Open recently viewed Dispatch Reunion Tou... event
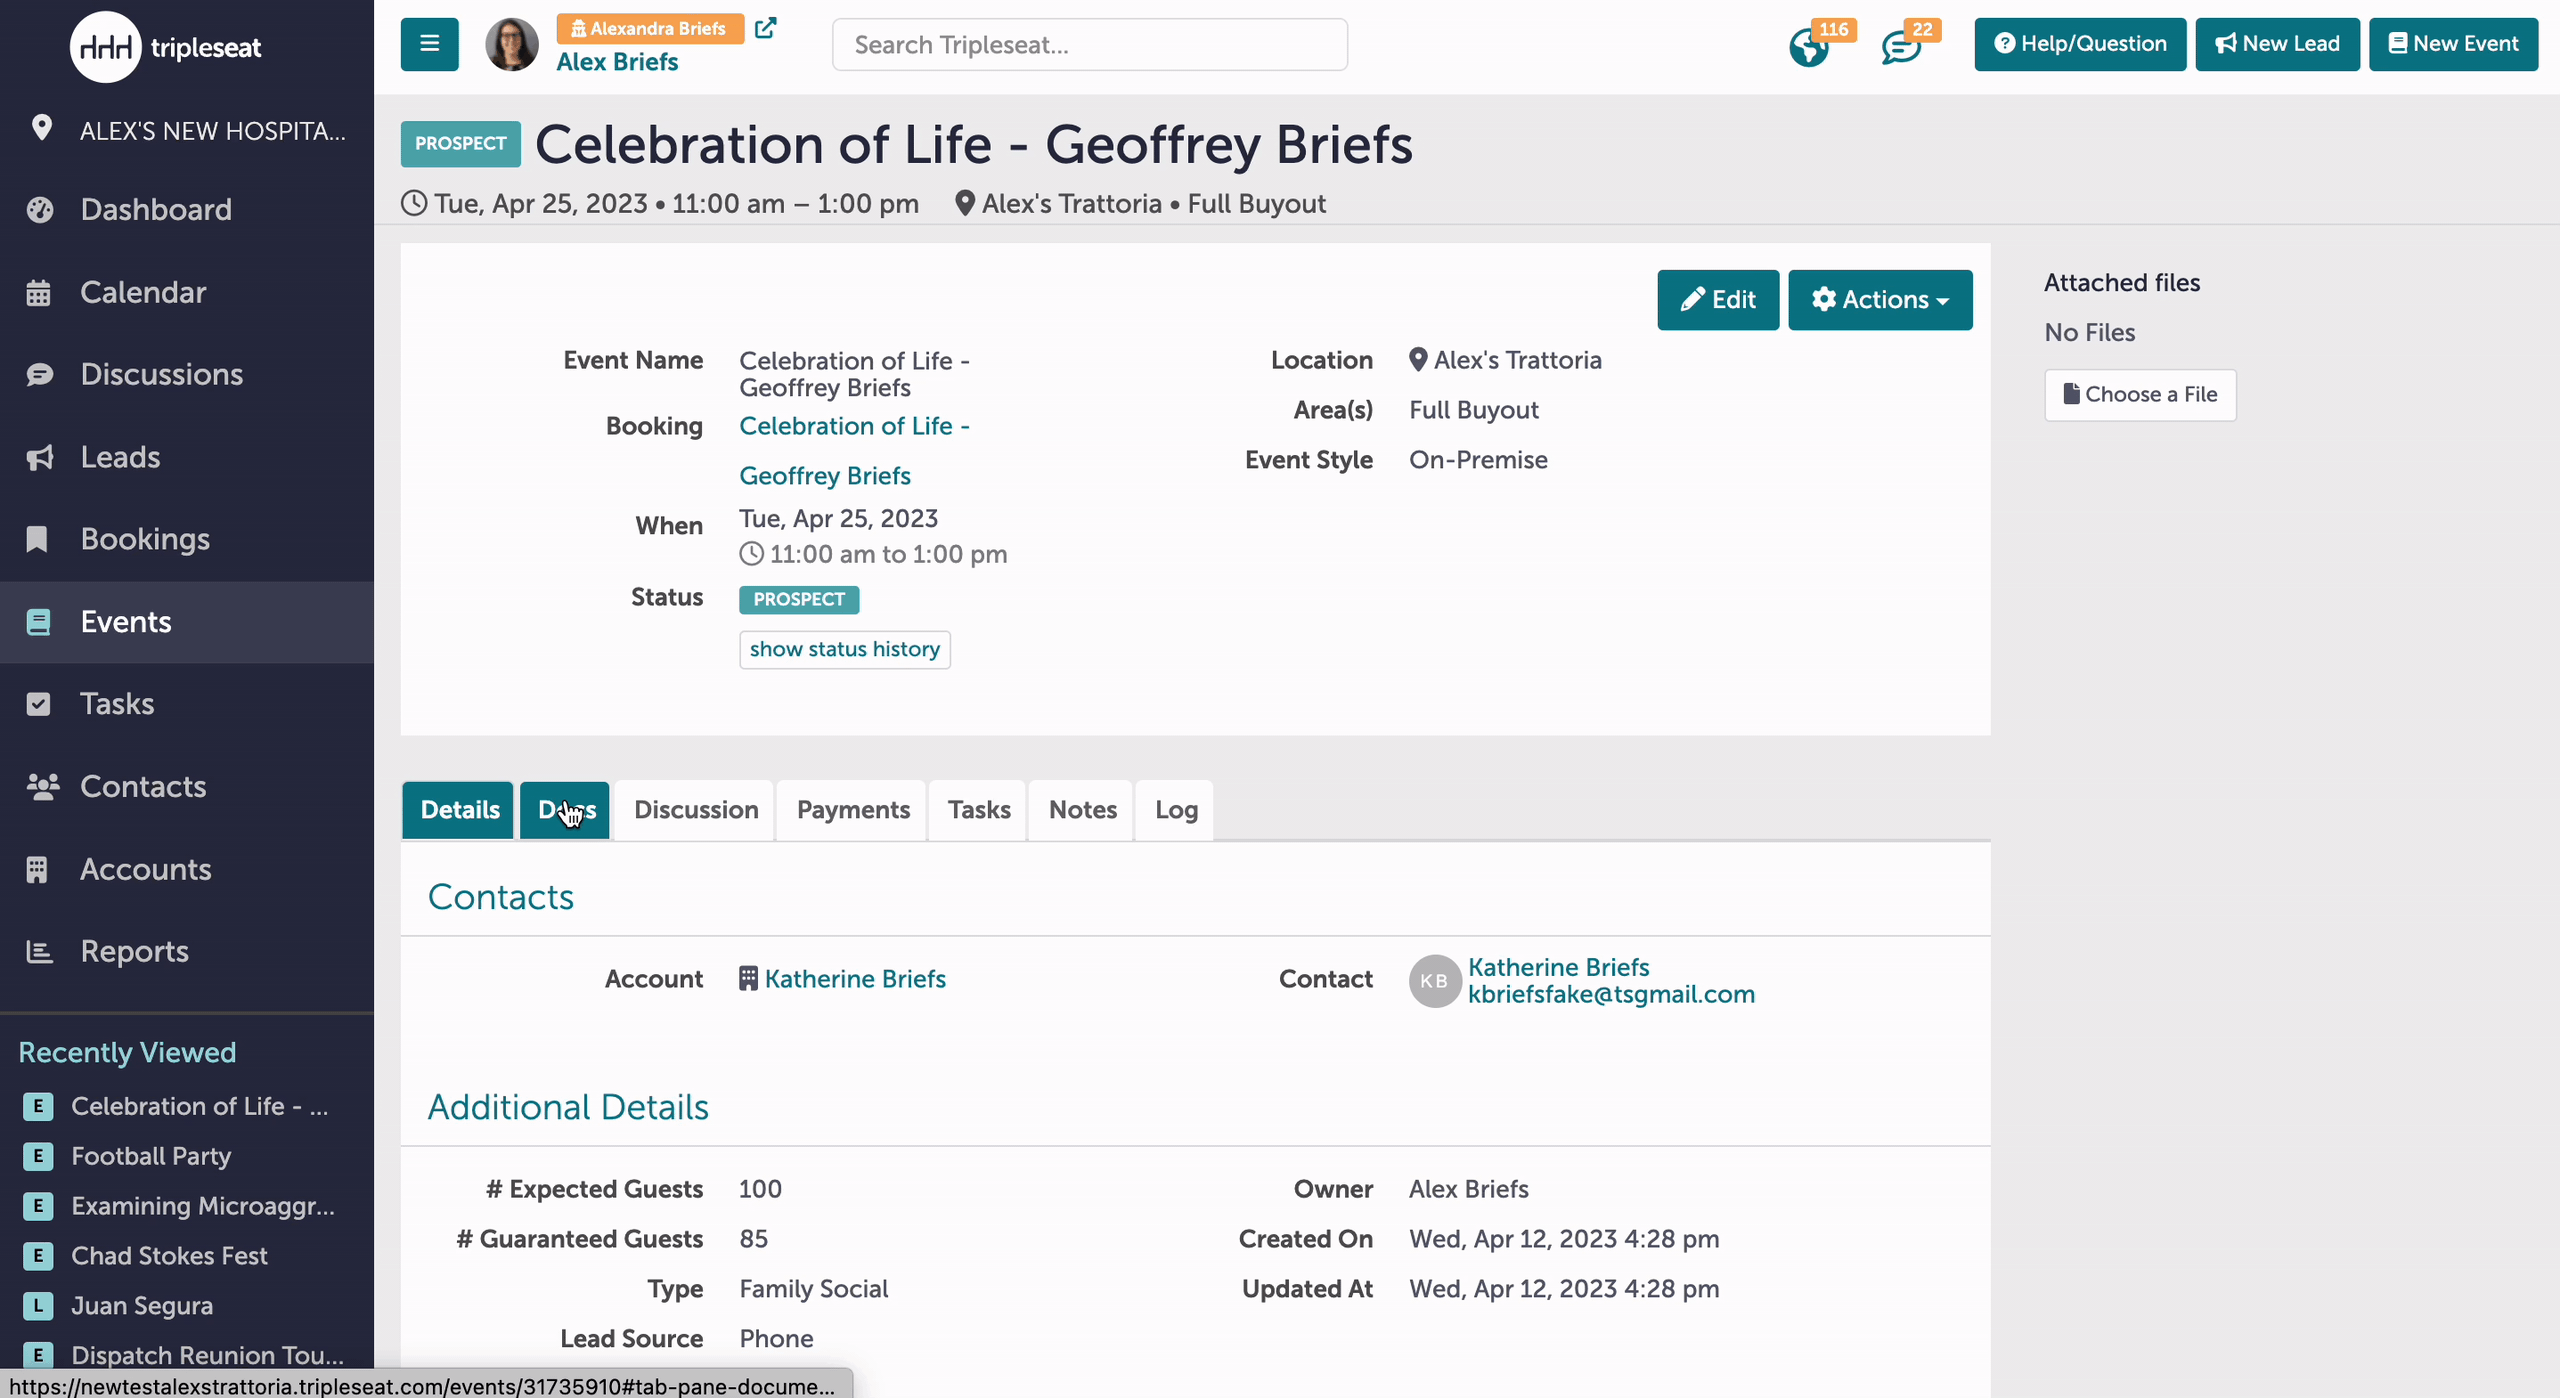This screenshot has height=1398, width=2560. coord(207,1355)
